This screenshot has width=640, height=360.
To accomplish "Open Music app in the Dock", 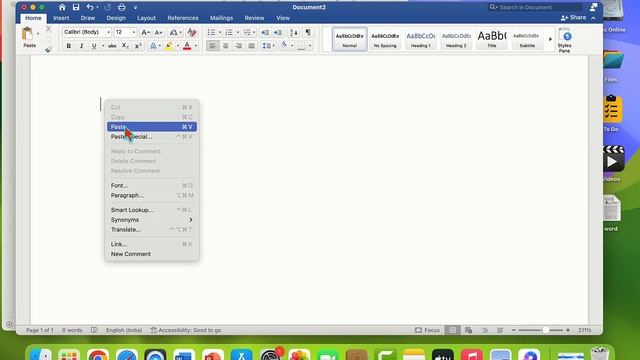I will 472,354.
